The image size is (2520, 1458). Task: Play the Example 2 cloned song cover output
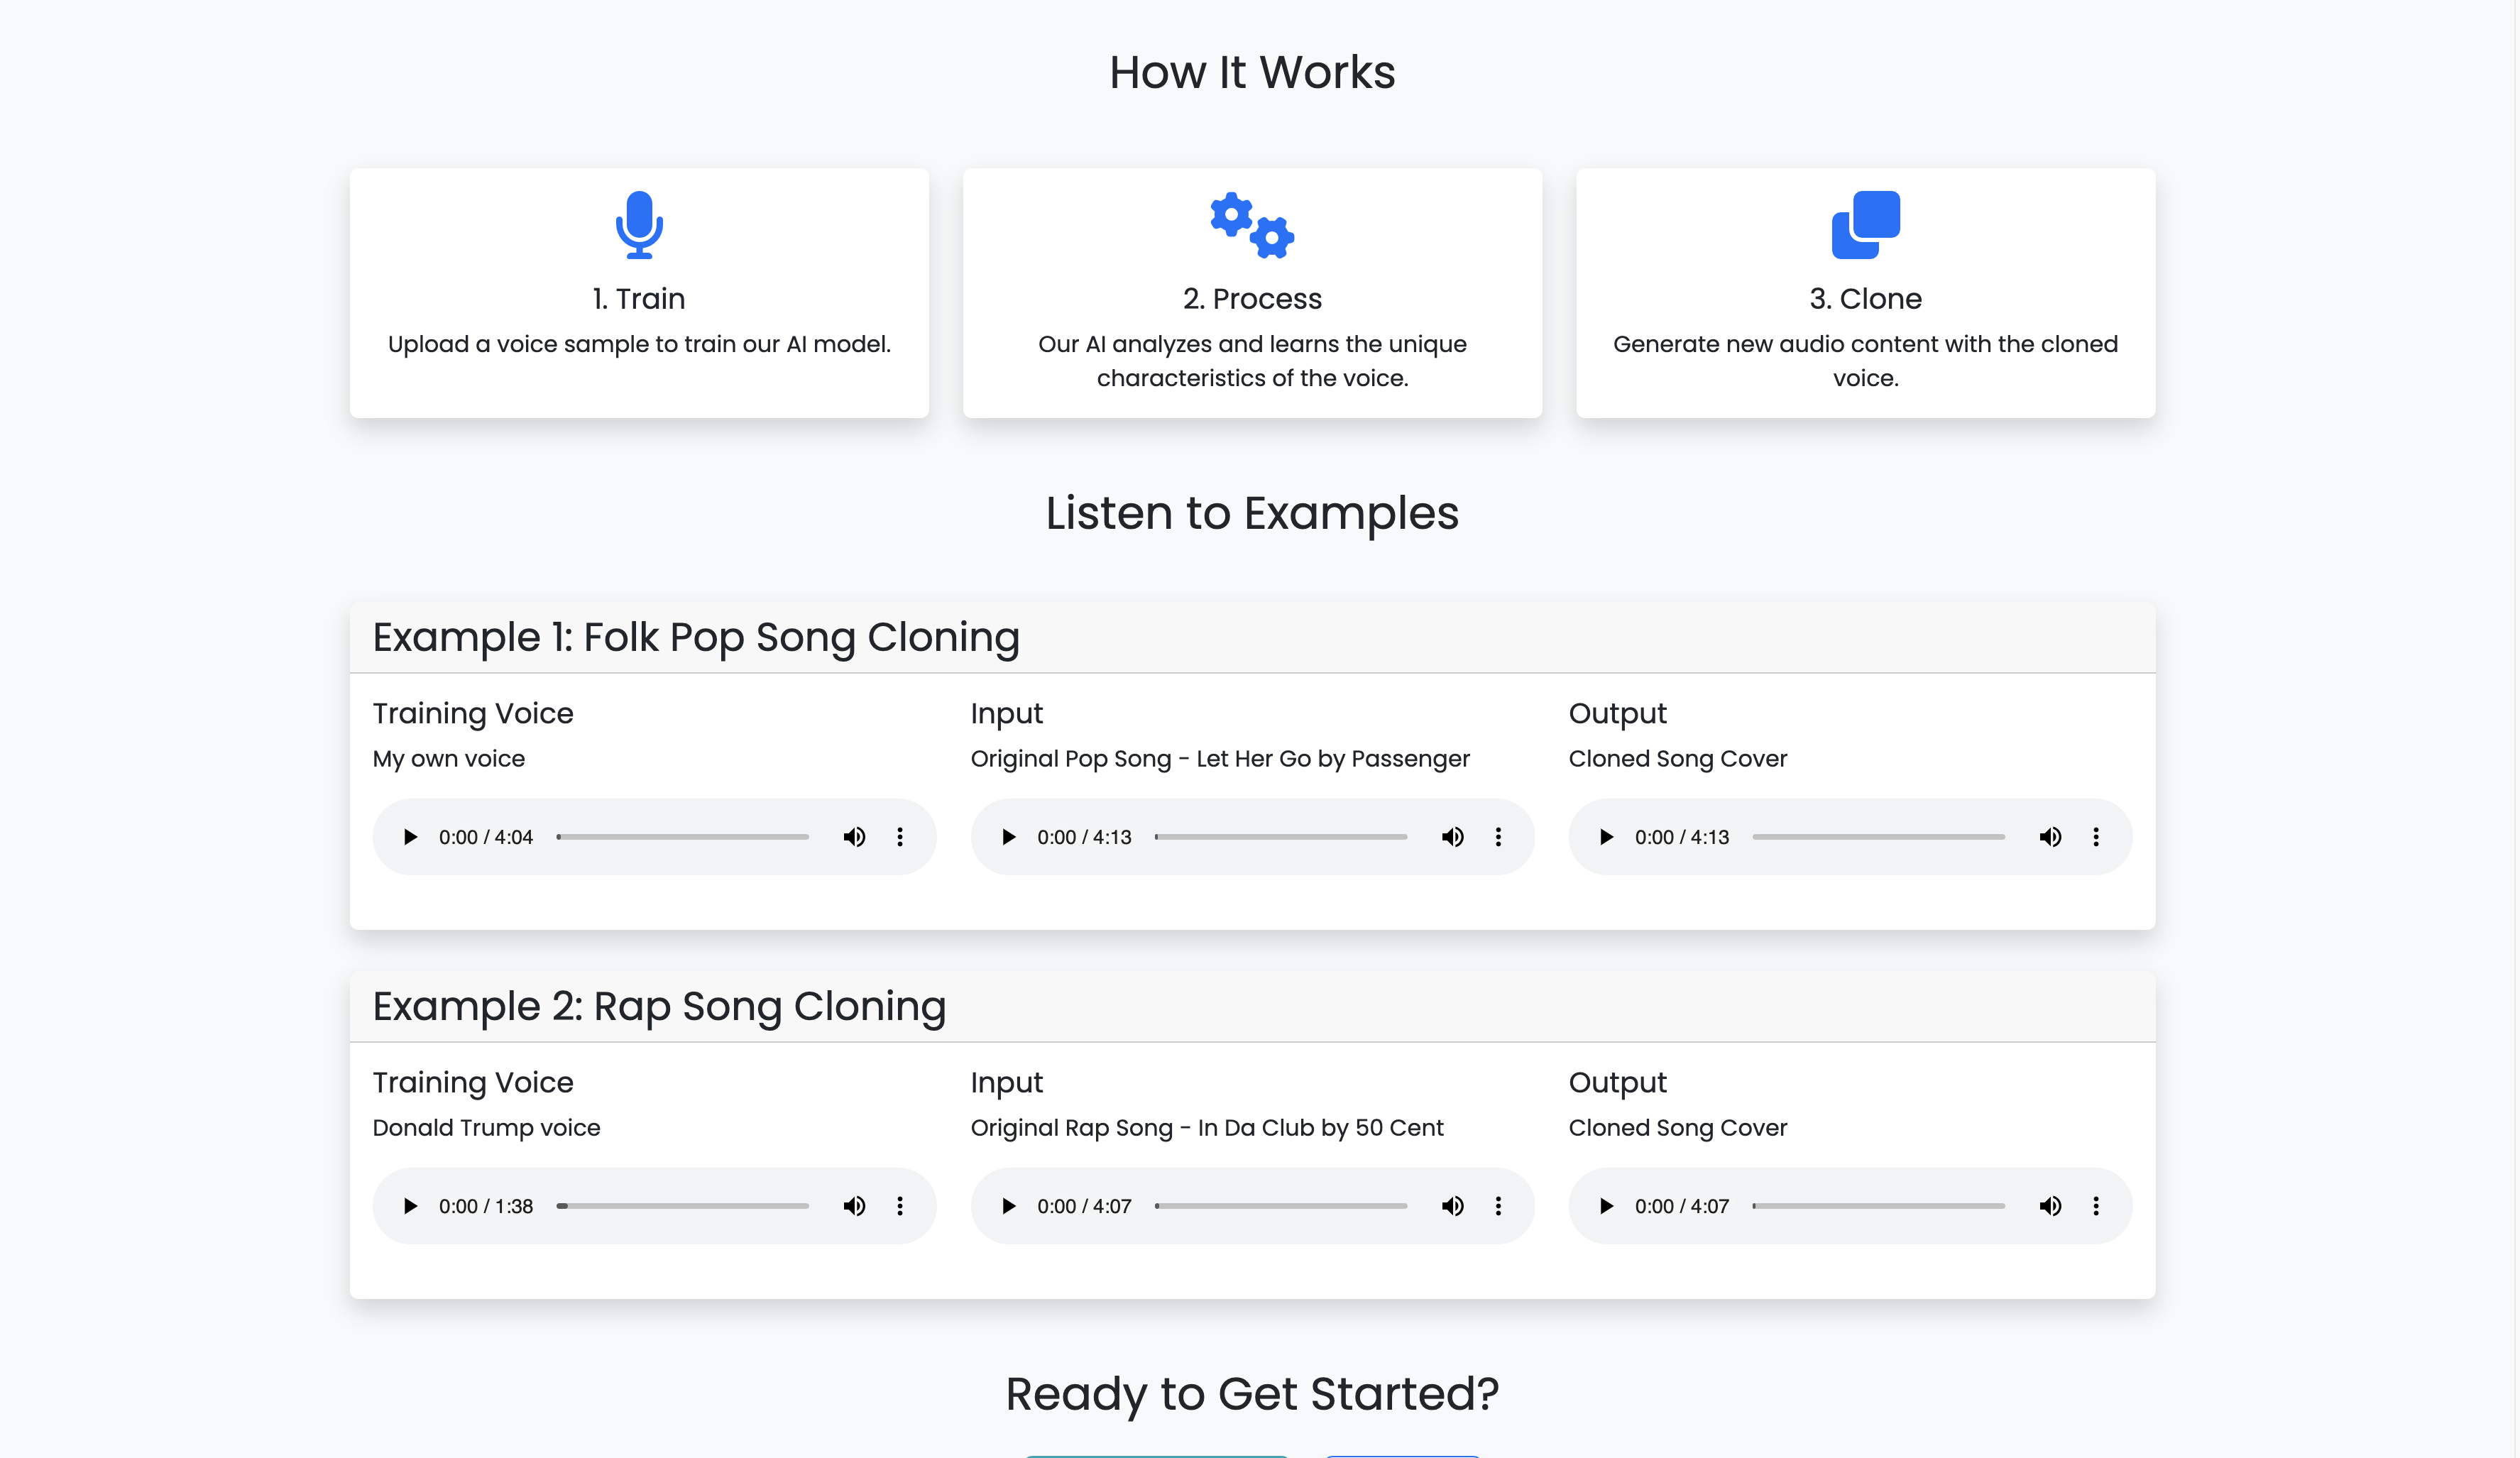pyautogui.click(x=1606, y=1206)
